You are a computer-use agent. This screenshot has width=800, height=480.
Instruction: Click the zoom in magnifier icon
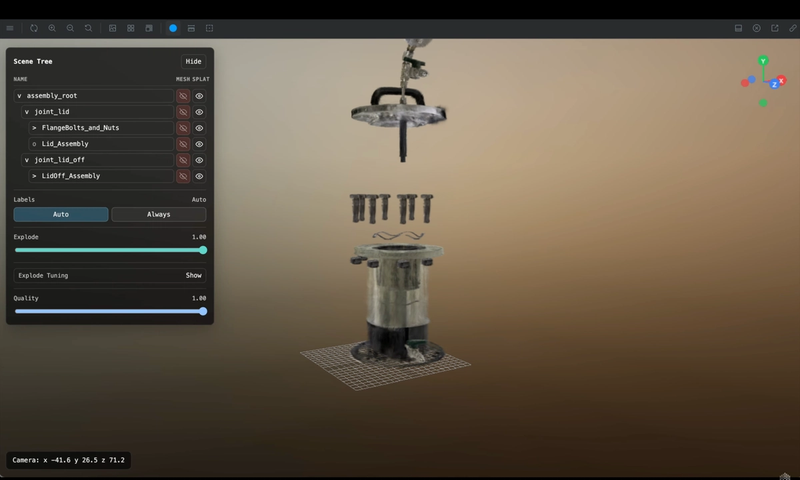pyautogui.click(x=52, y=28)
